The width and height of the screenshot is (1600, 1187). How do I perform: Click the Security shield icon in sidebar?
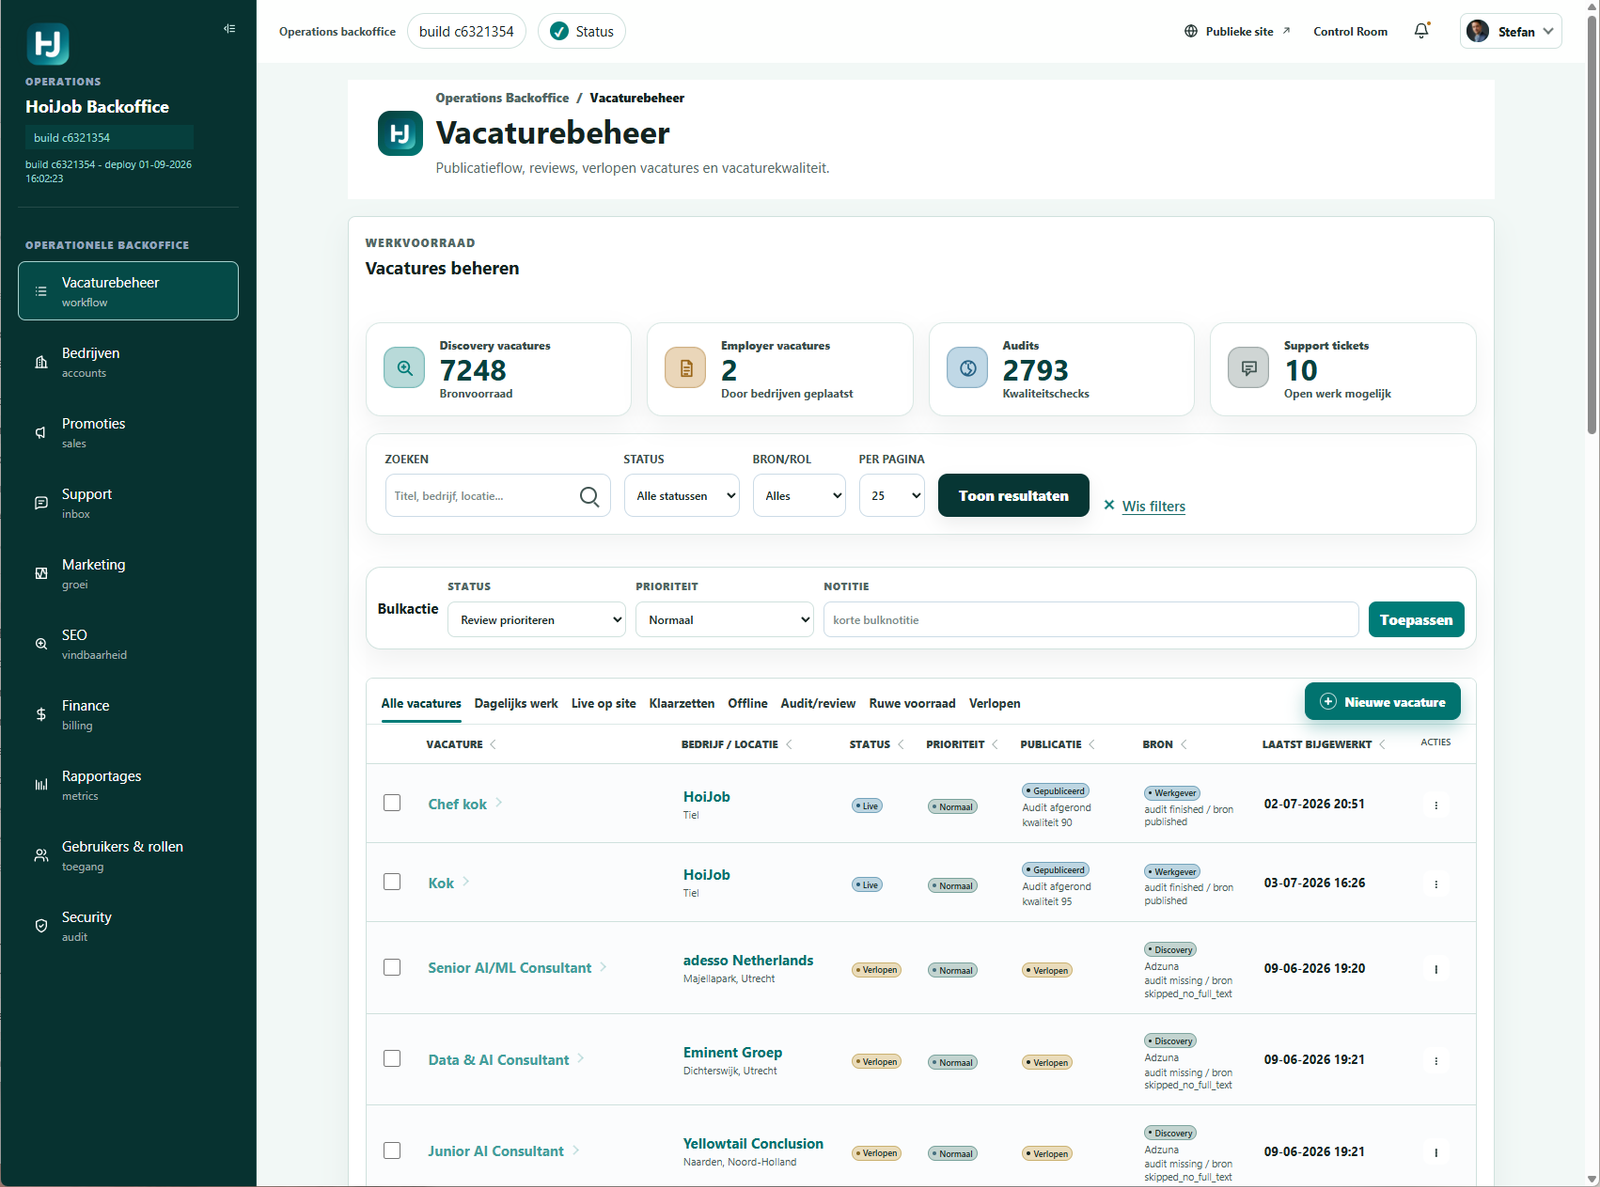pos(41,926)
